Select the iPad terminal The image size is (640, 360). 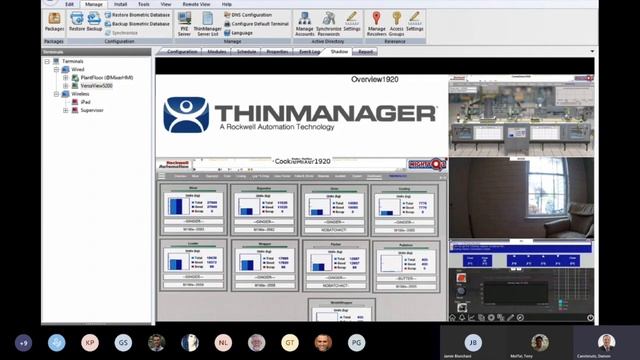[x=85, y=102]
